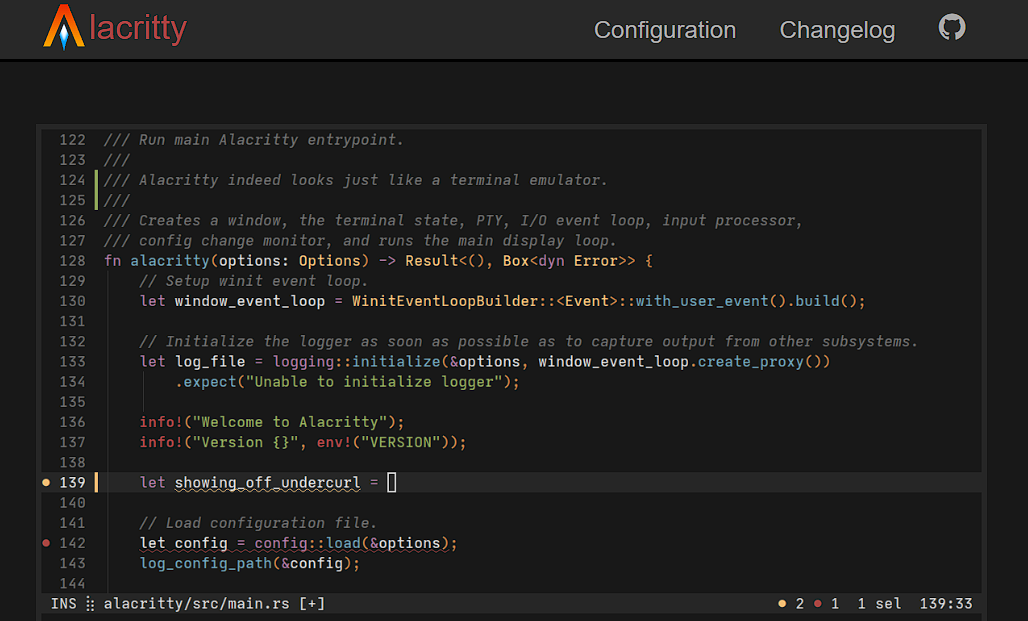Click the block cursor on line 139

coord(391,483)
